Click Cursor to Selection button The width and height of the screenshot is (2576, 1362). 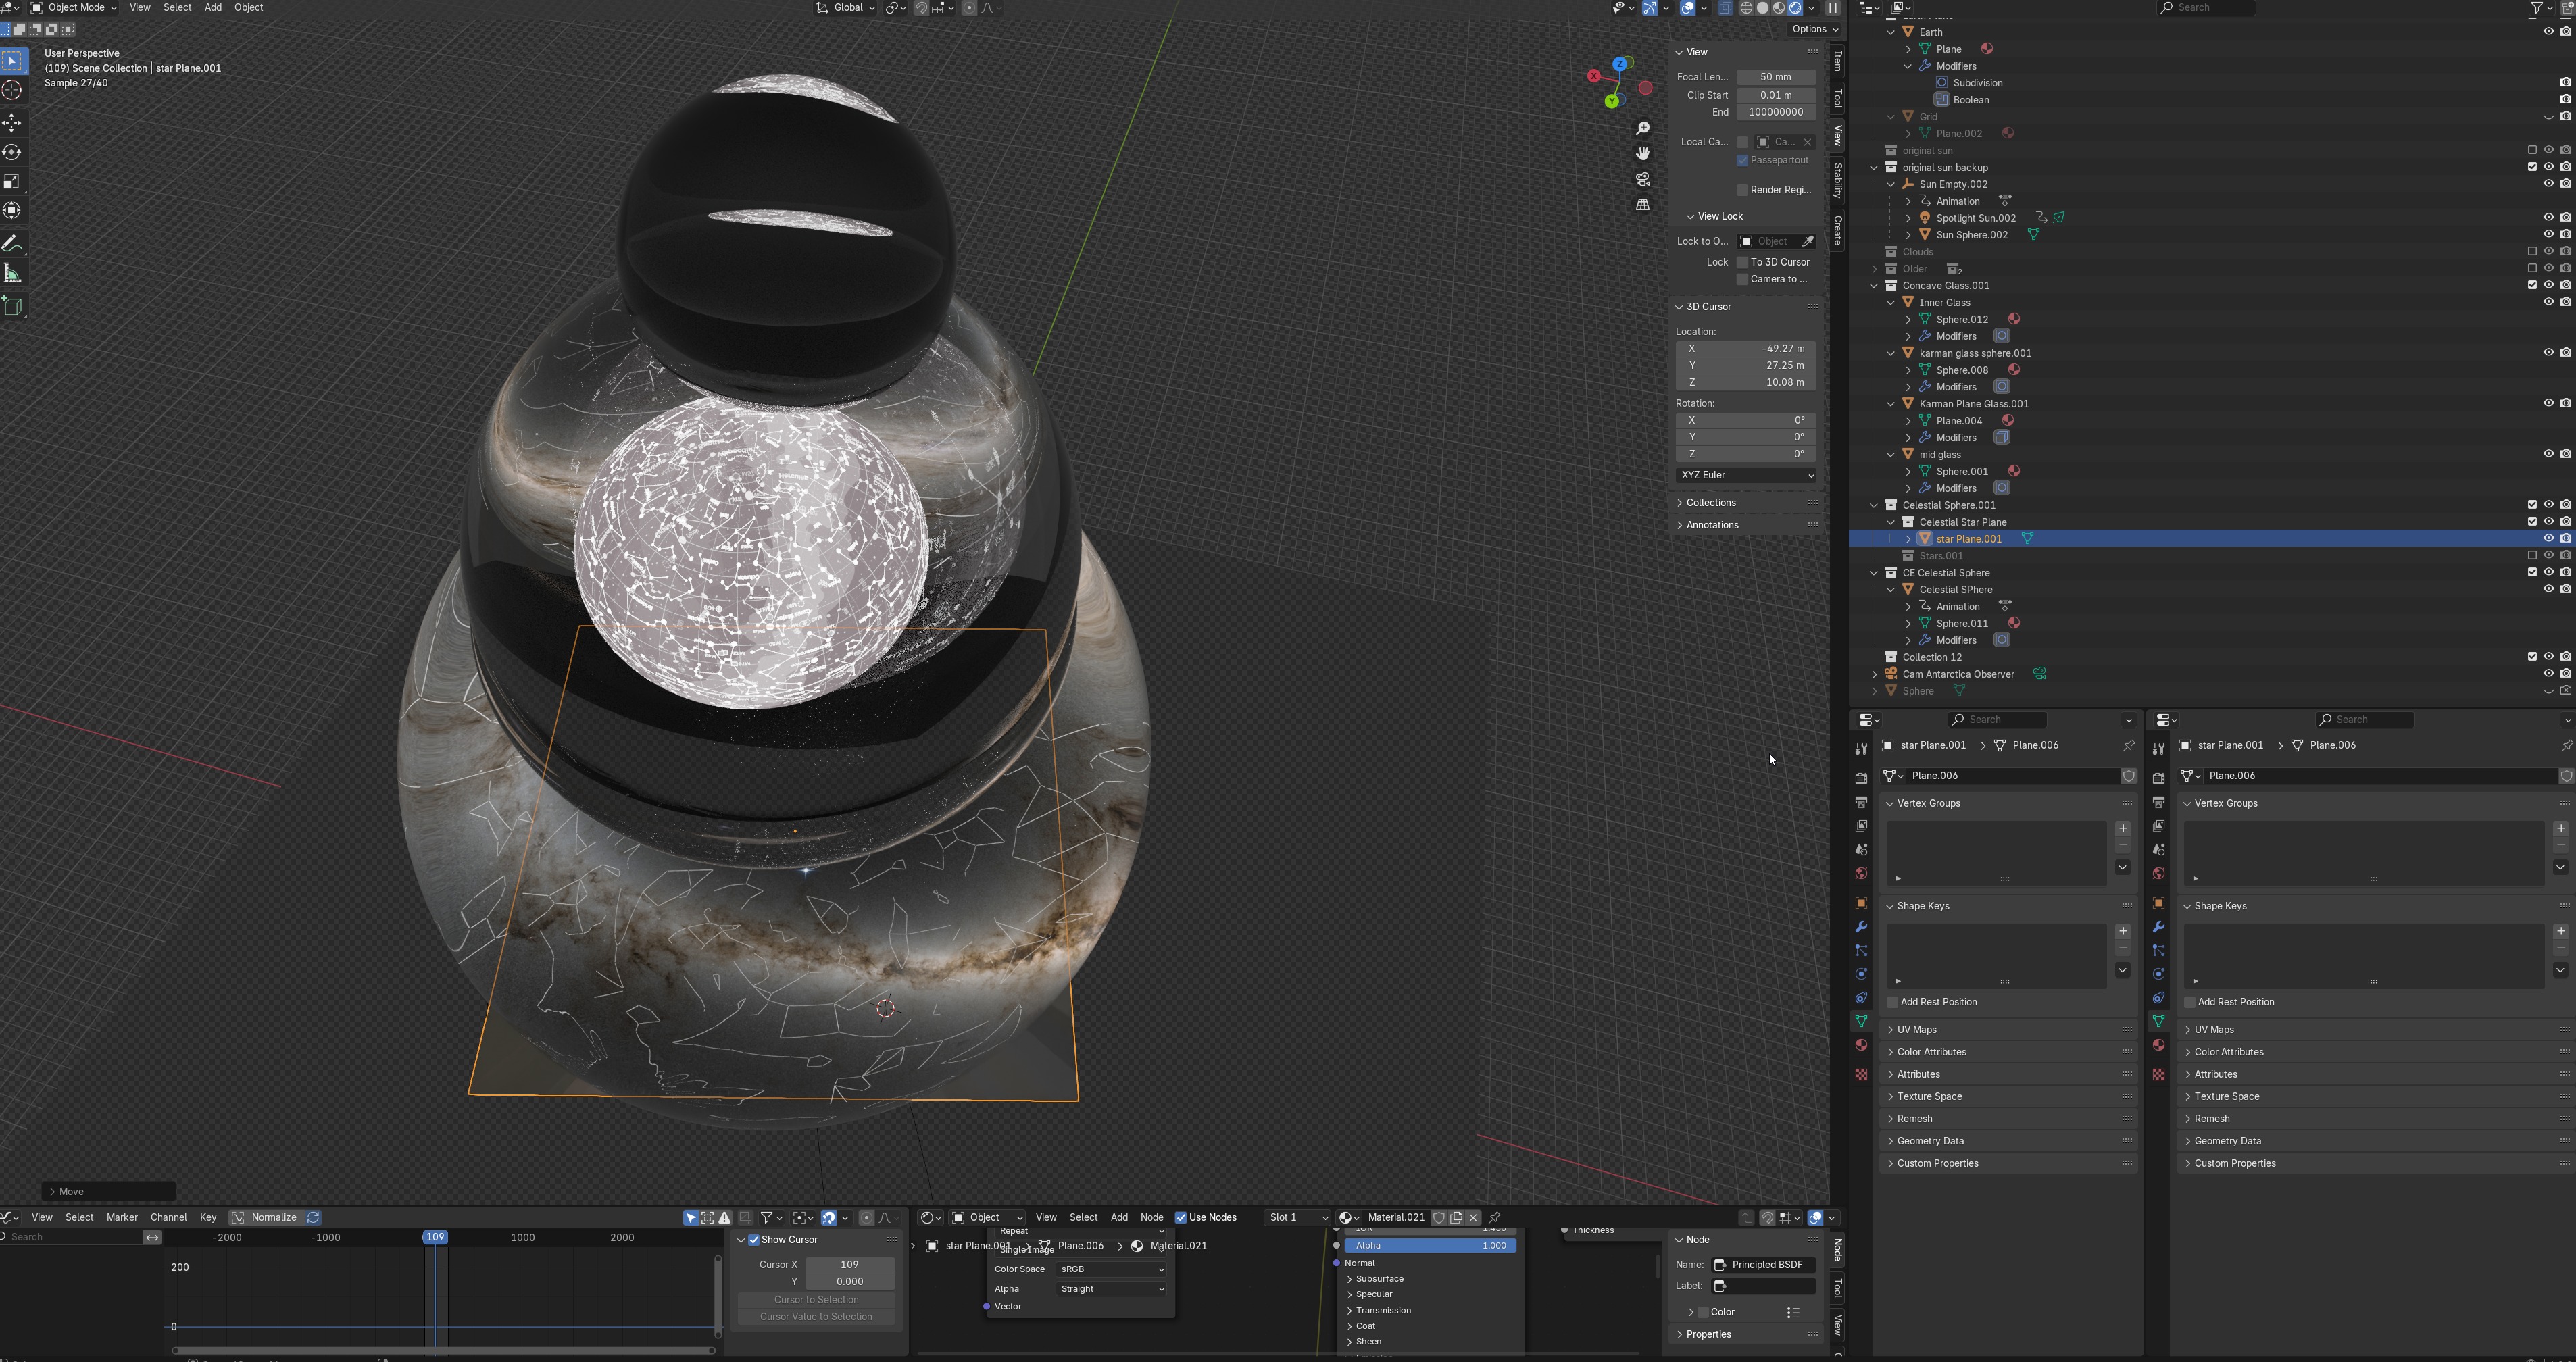coord(816,1299)
